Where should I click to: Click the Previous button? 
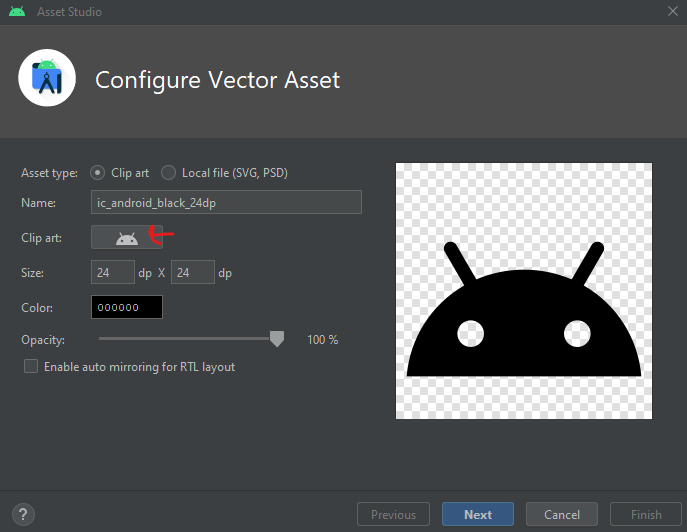tap(393, 514)
